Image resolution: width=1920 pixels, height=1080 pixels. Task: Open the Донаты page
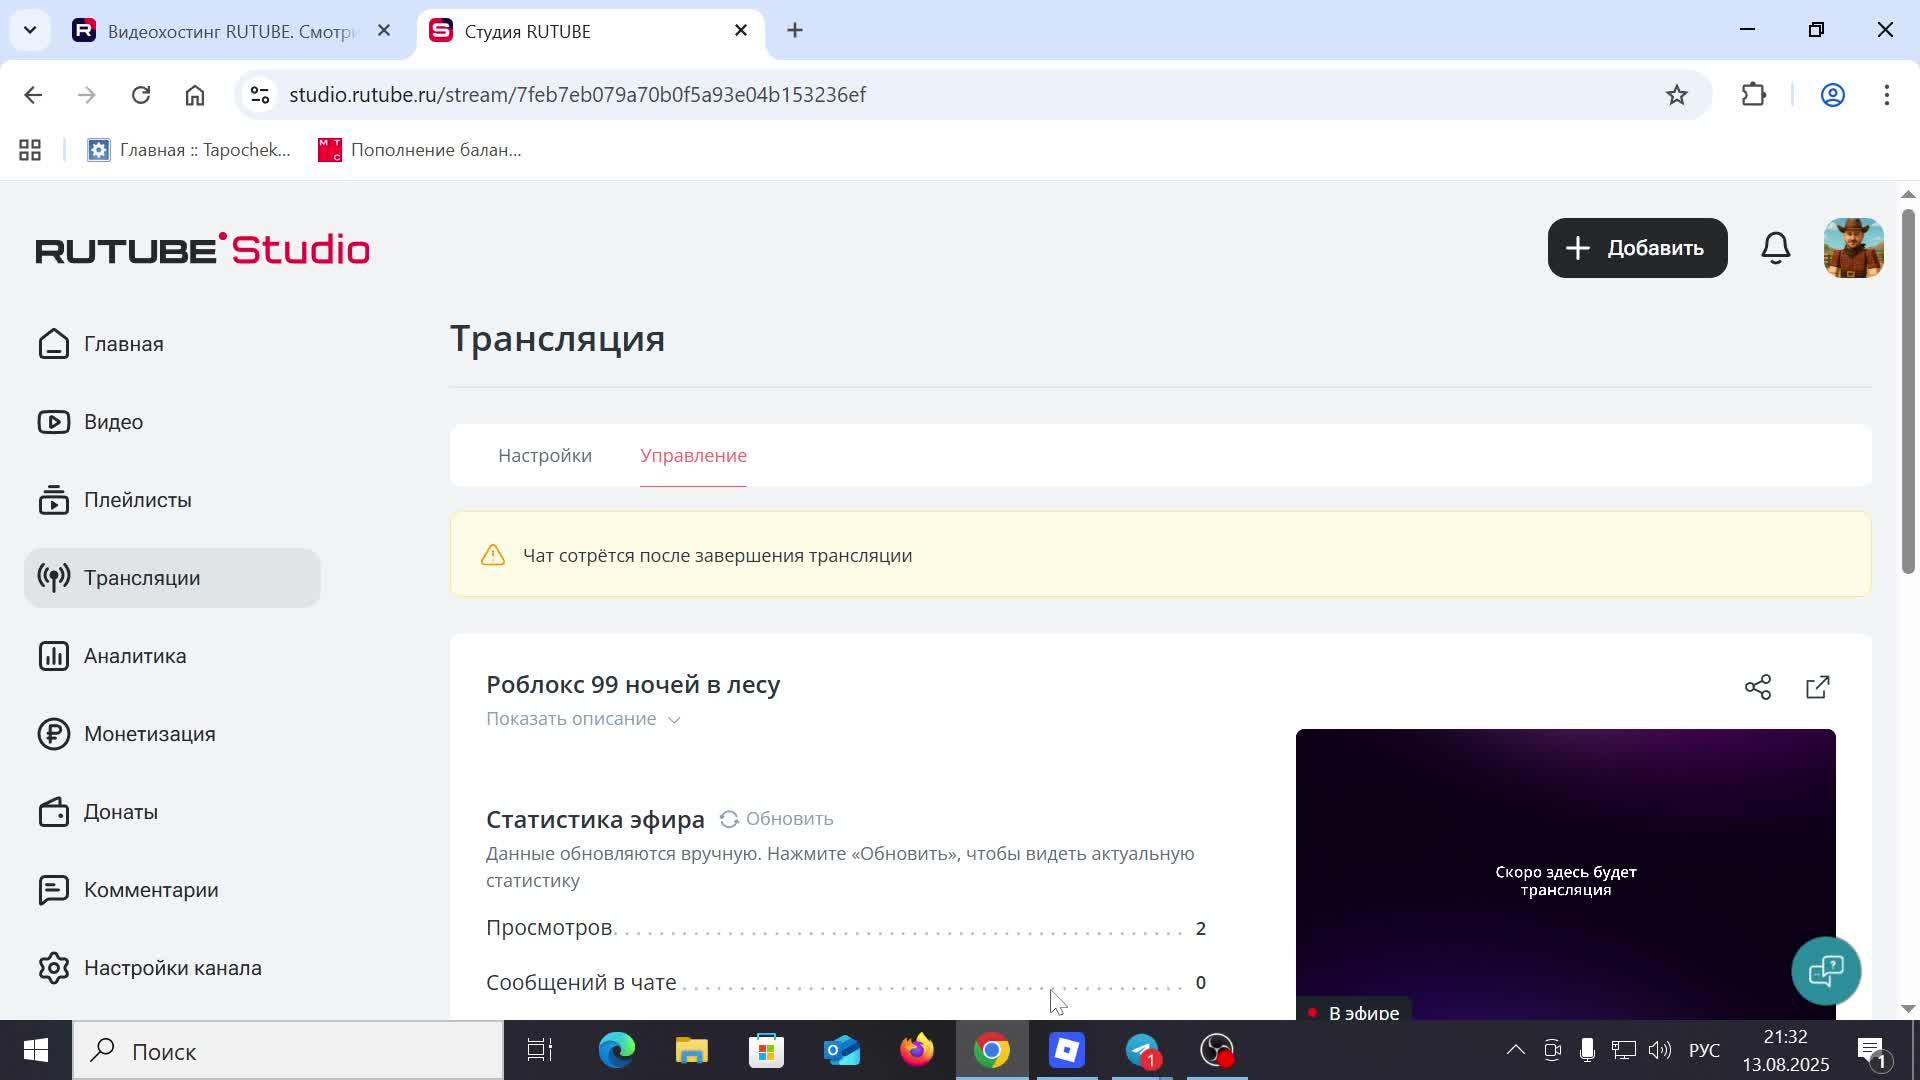tap(121, 811)
